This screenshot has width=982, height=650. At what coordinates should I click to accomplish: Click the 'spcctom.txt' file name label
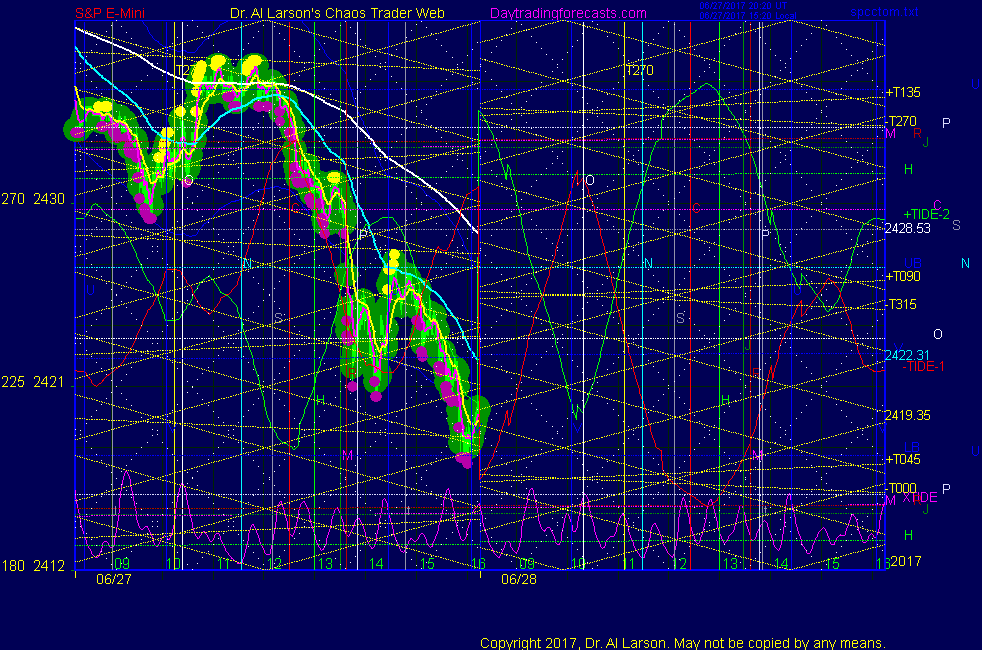tap(884, 11)
